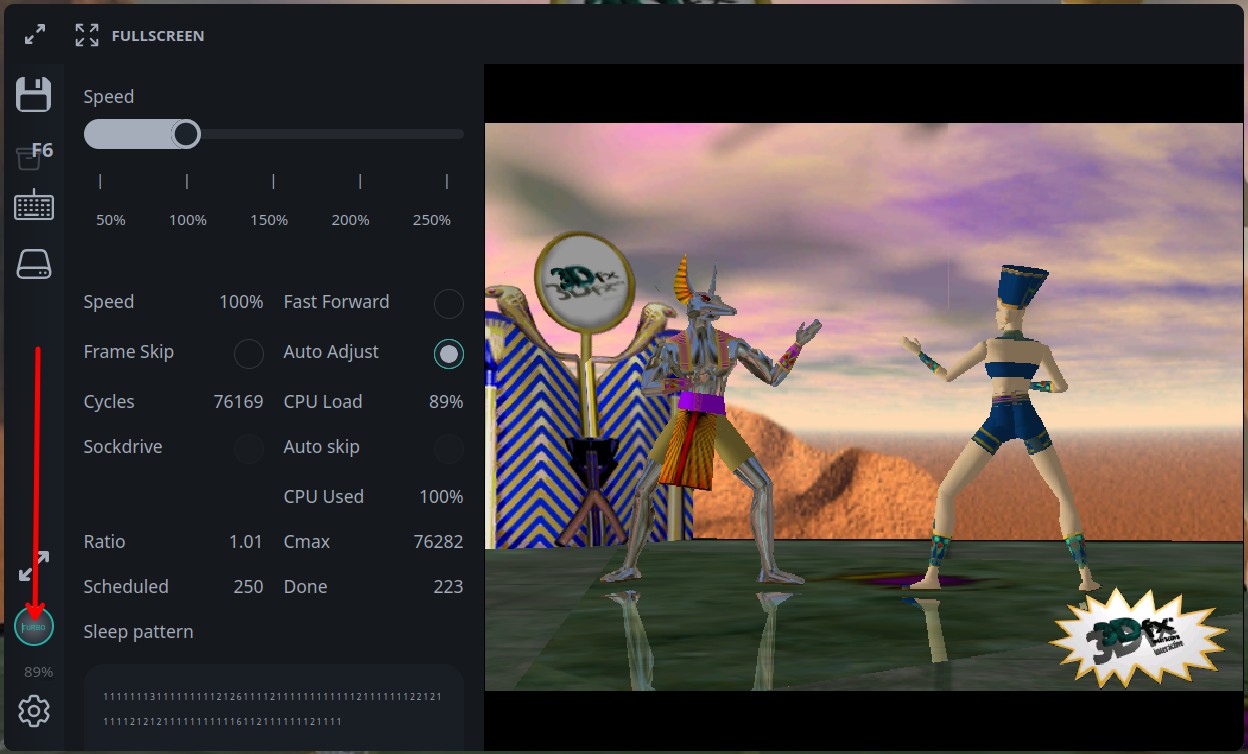Viewport: 1248px width, 754px height.
Task: Click the round turbo button in sidebar
Action: 34,627
